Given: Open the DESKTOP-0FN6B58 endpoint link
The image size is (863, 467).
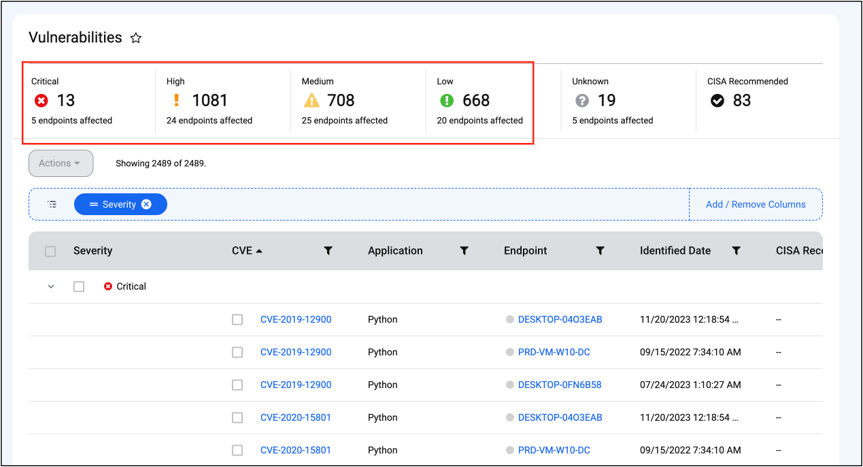Looking at the screenshot, I should tap(560, 385).
